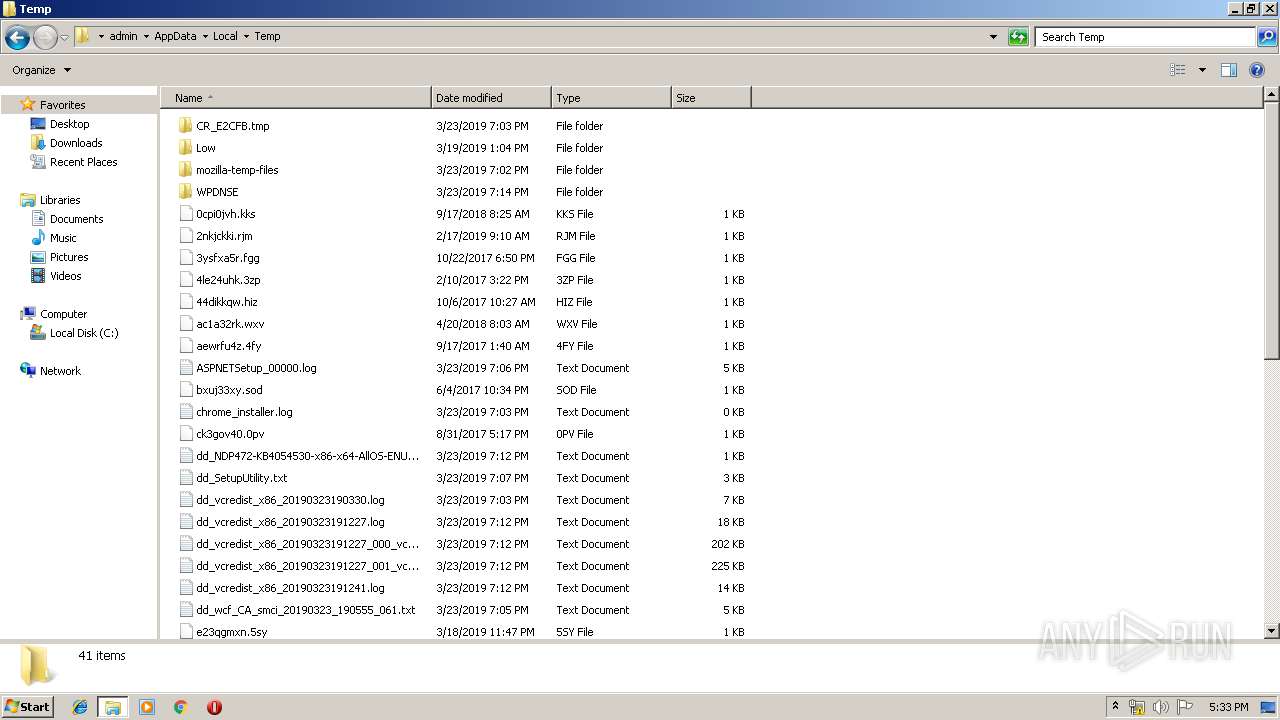Open the Organize menu

pyautogui.click(x=41, y=70)
